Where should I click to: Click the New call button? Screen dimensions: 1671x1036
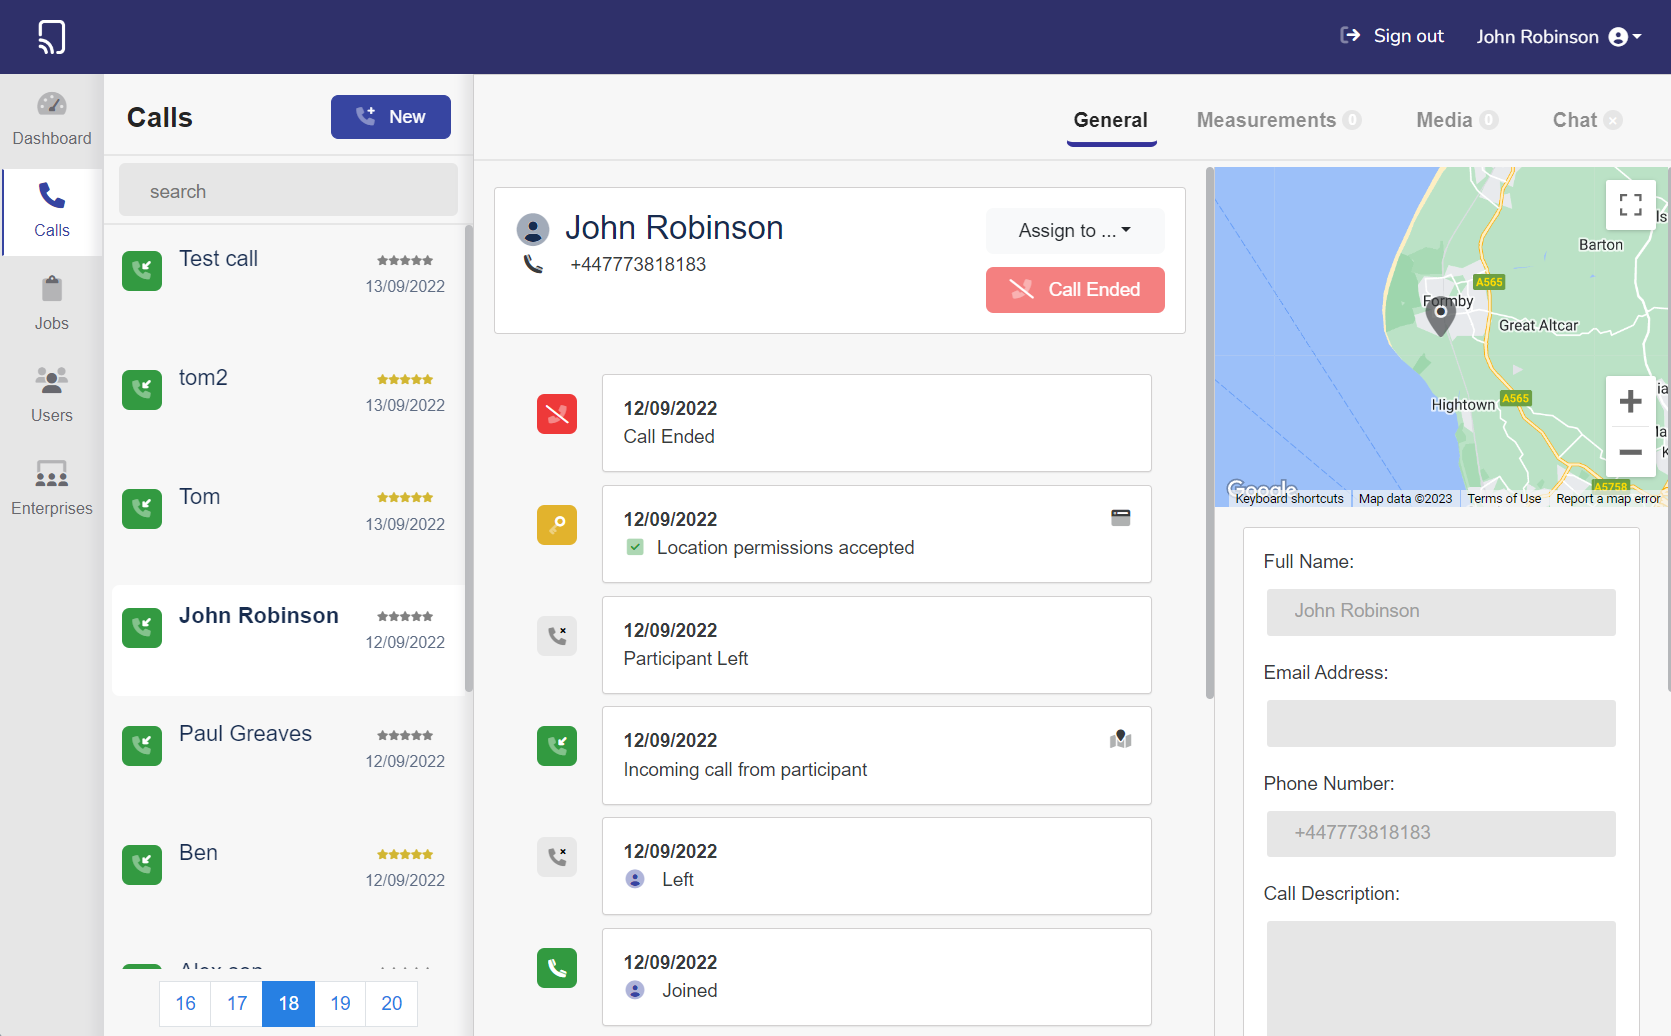[391, 117]
